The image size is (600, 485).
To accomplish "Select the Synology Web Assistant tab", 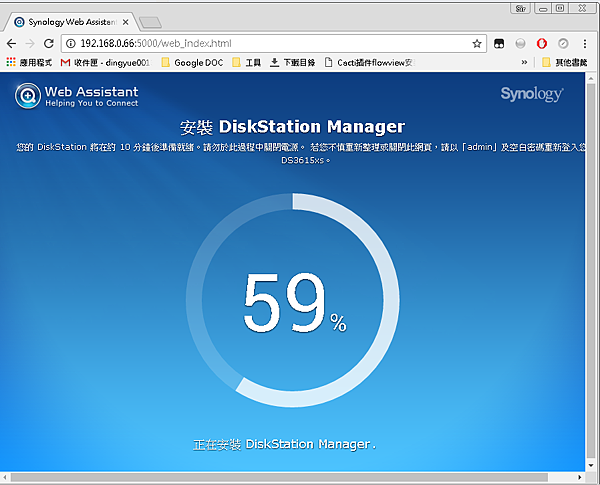I will (x=71, y=22).
